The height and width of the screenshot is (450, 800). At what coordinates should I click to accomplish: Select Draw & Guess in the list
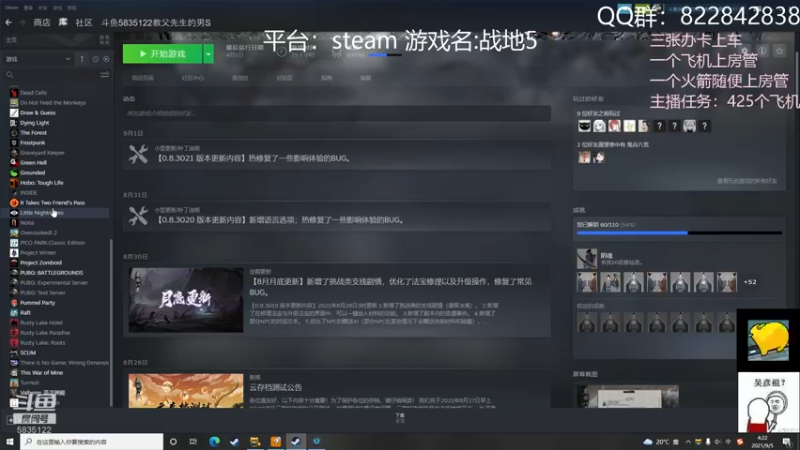[38, 113]
